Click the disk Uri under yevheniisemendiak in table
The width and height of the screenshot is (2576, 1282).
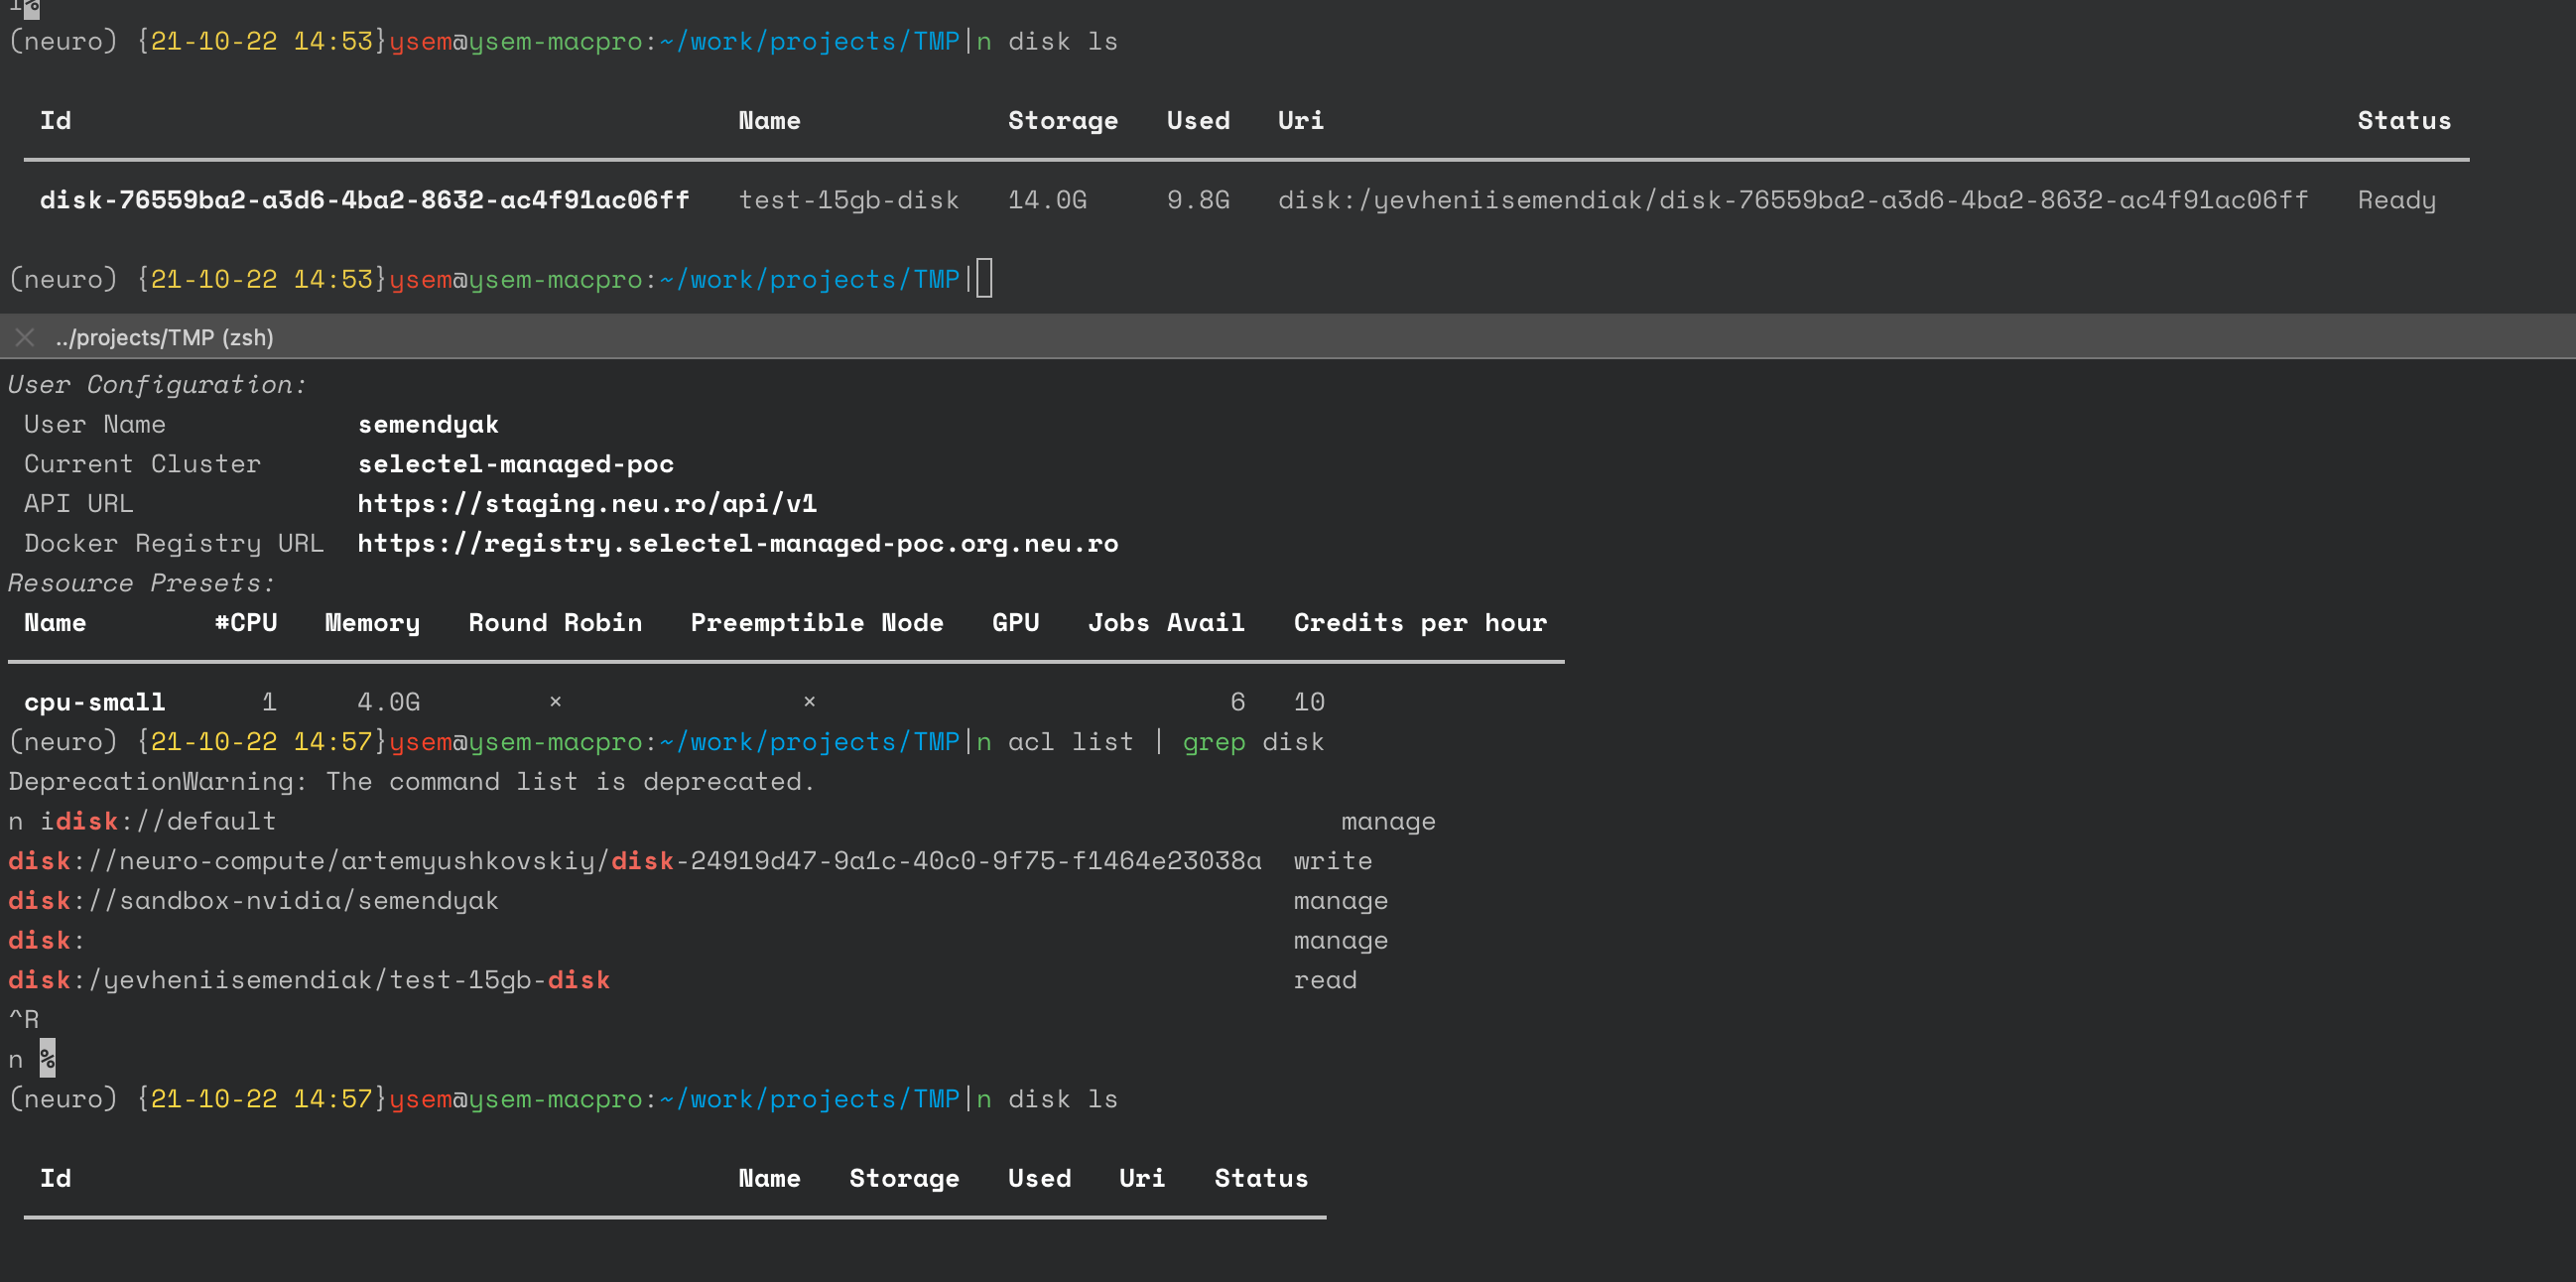pyautogui.click(x=1792, y=200)
